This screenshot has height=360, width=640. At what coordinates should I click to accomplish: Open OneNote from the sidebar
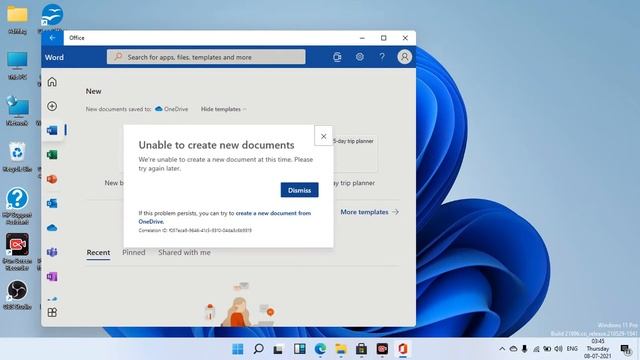click(52, 277)
